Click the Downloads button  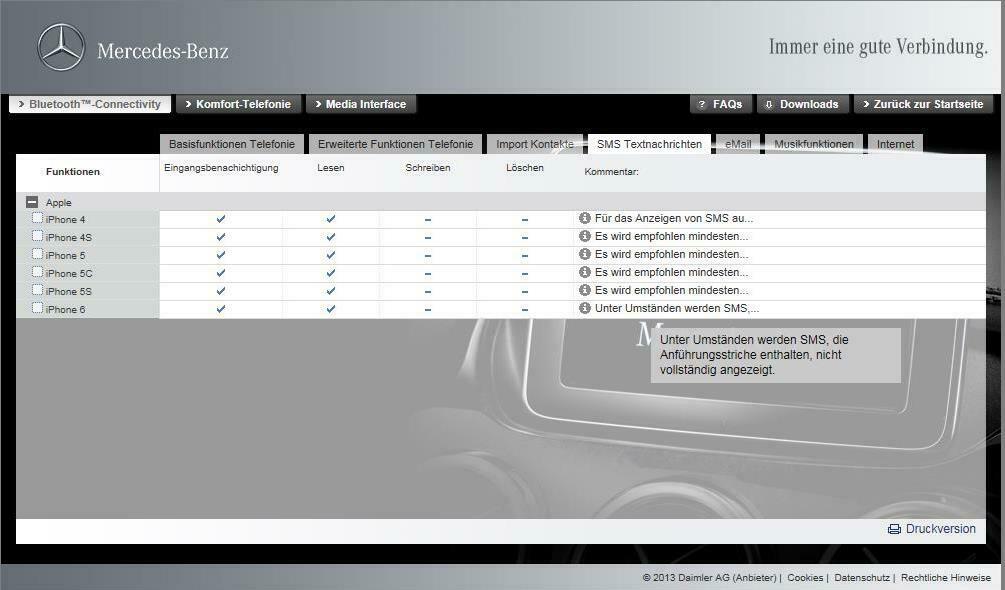tap(802, 104)
